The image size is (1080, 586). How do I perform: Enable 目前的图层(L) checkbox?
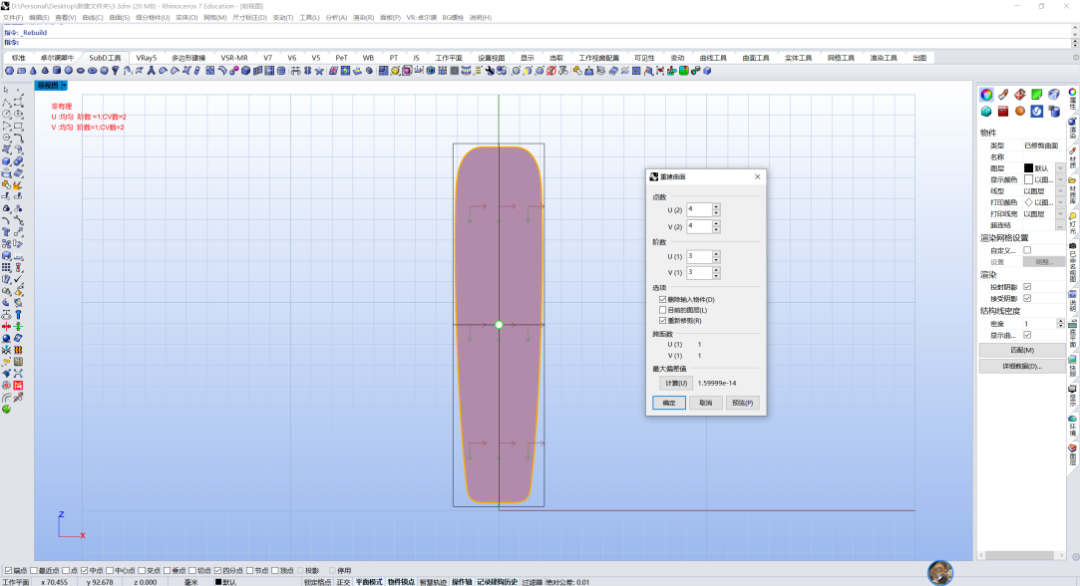click(x=663, y=310)
